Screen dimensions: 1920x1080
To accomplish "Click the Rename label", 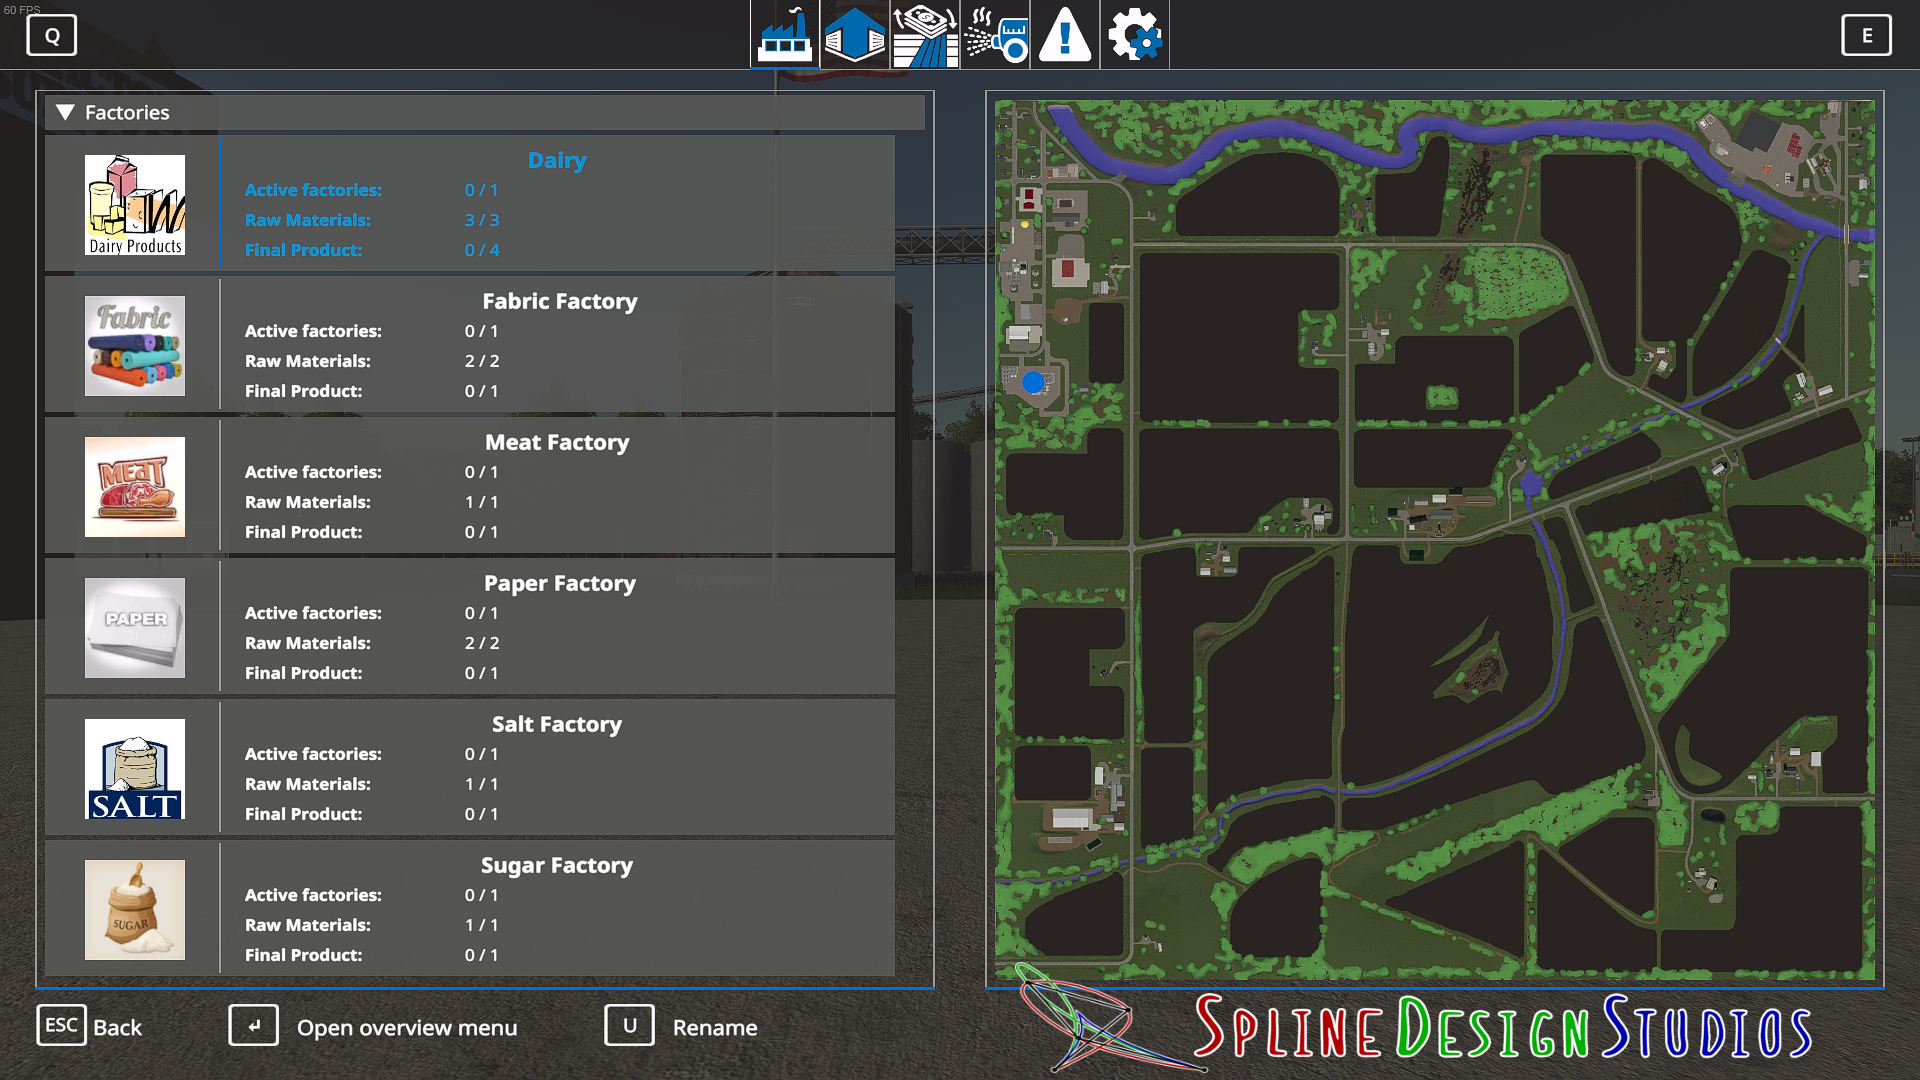I will point(715,1027).
